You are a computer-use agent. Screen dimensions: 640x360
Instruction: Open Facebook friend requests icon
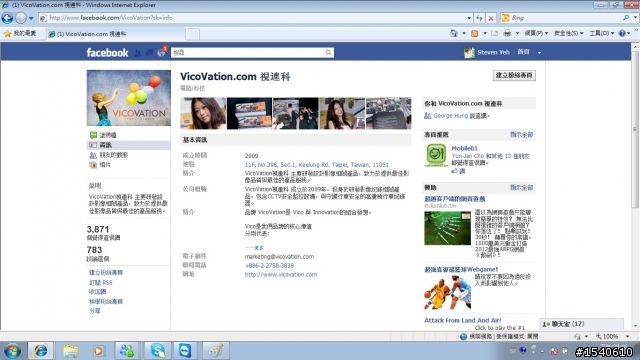click(x=138, y=53)
